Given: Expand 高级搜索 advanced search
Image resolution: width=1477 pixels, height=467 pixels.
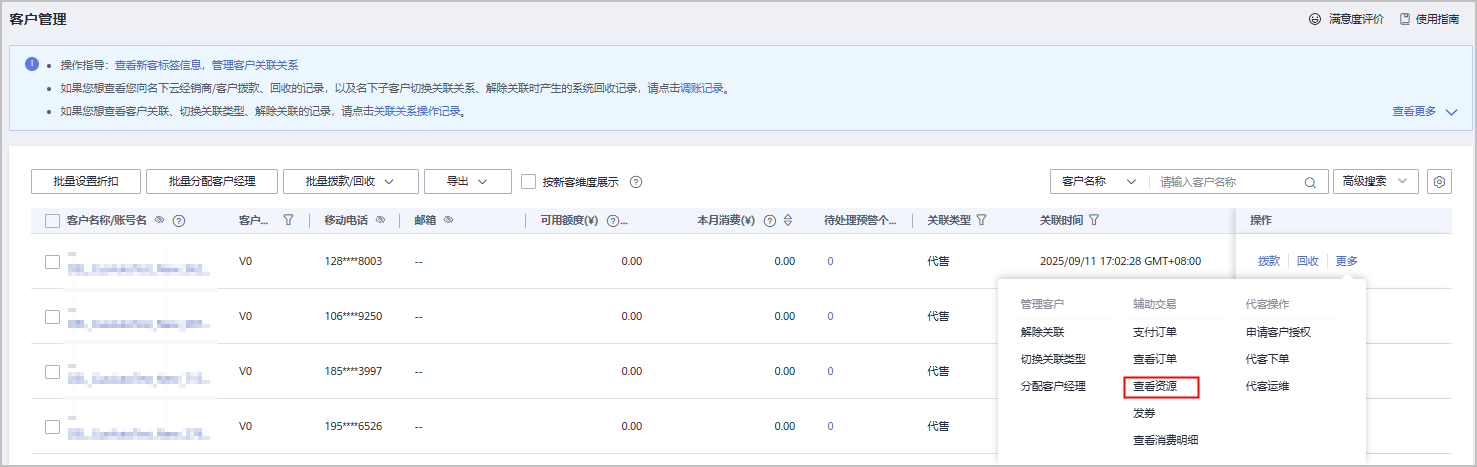Looking at the screenshot, I should pos(1375,181).
